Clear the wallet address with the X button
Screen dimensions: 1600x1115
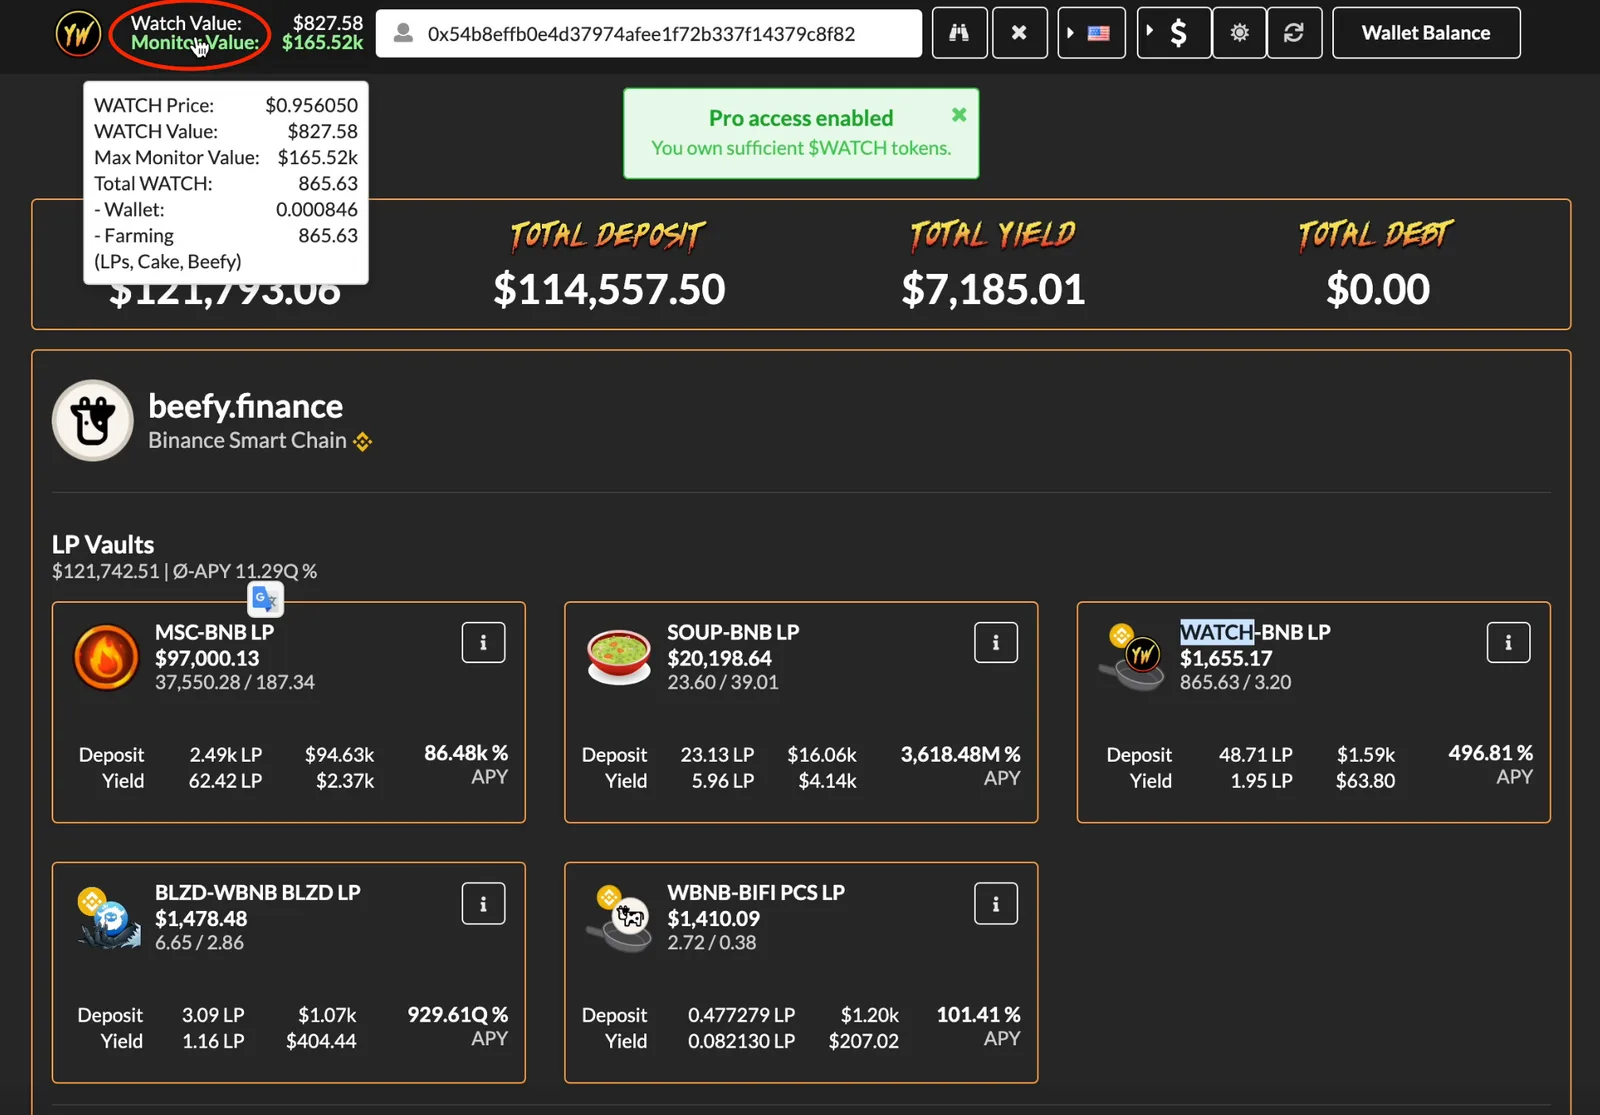tap(1020, 33)
